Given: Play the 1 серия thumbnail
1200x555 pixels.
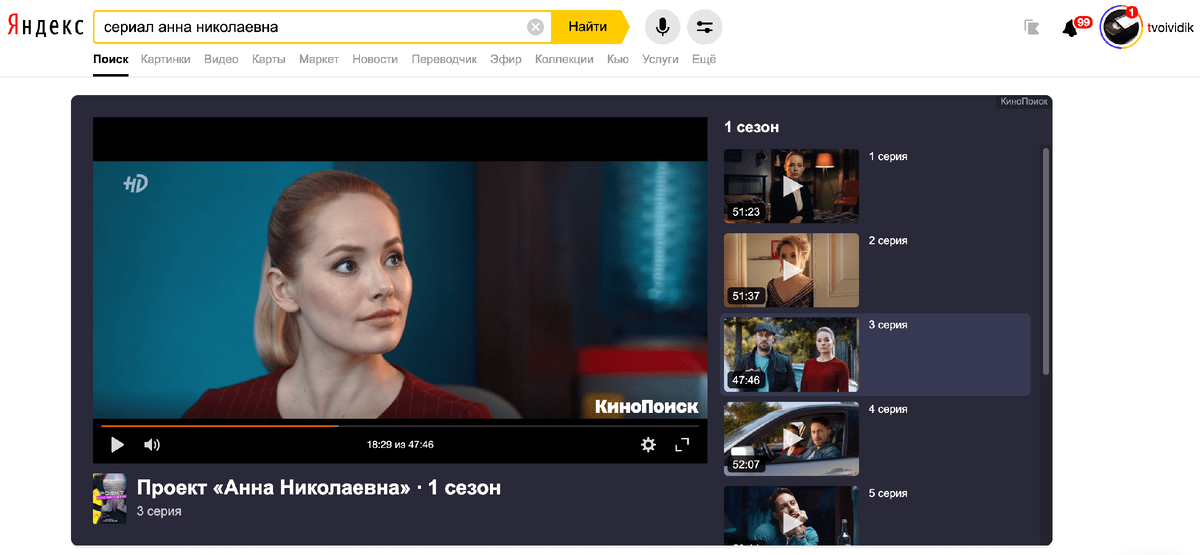Looking at the screenshot, I should (x=791, y=186).
